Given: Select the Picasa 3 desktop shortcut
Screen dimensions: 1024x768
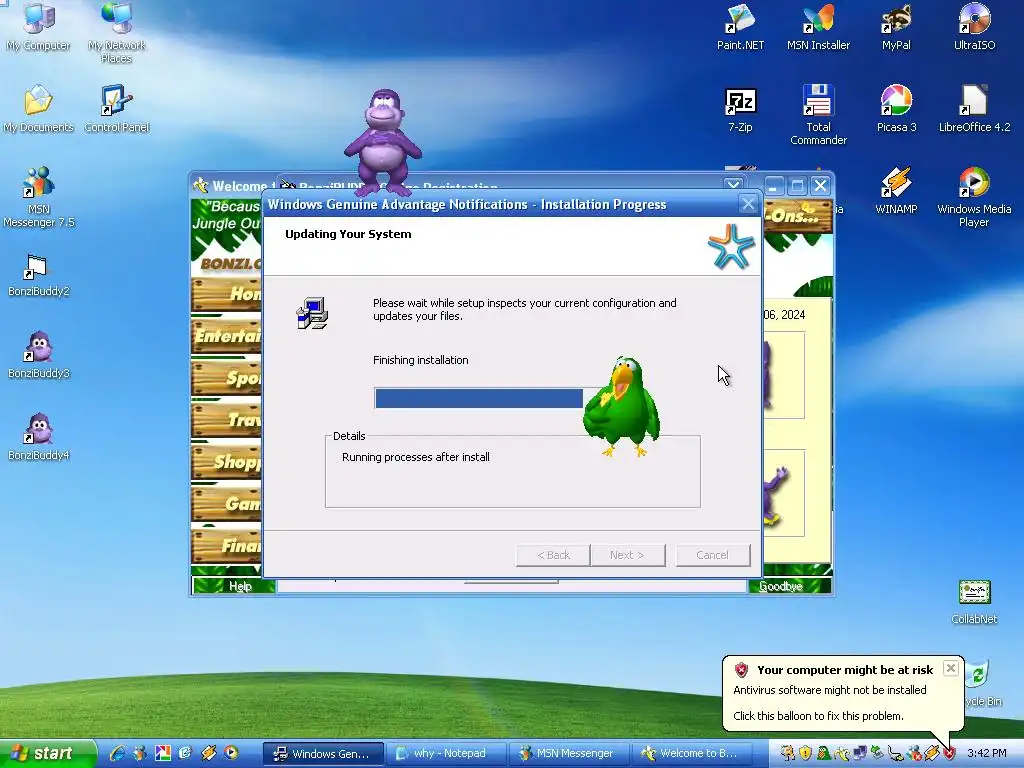Looking at the screenshot, I should point(896,108).
